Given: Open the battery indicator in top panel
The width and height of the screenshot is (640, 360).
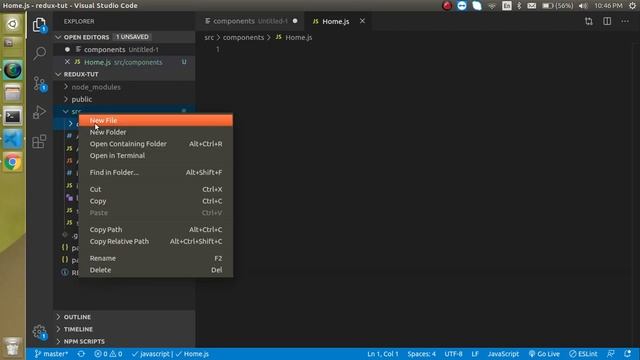Looking at the screenshot, I should pos(558,6).
